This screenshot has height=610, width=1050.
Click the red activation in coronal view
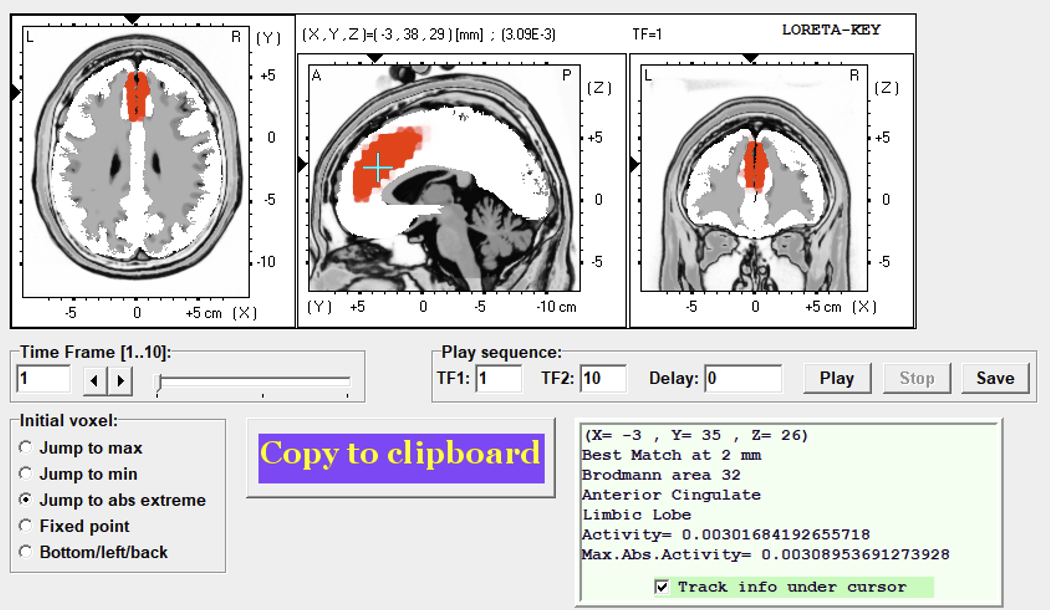coord(755,165)
